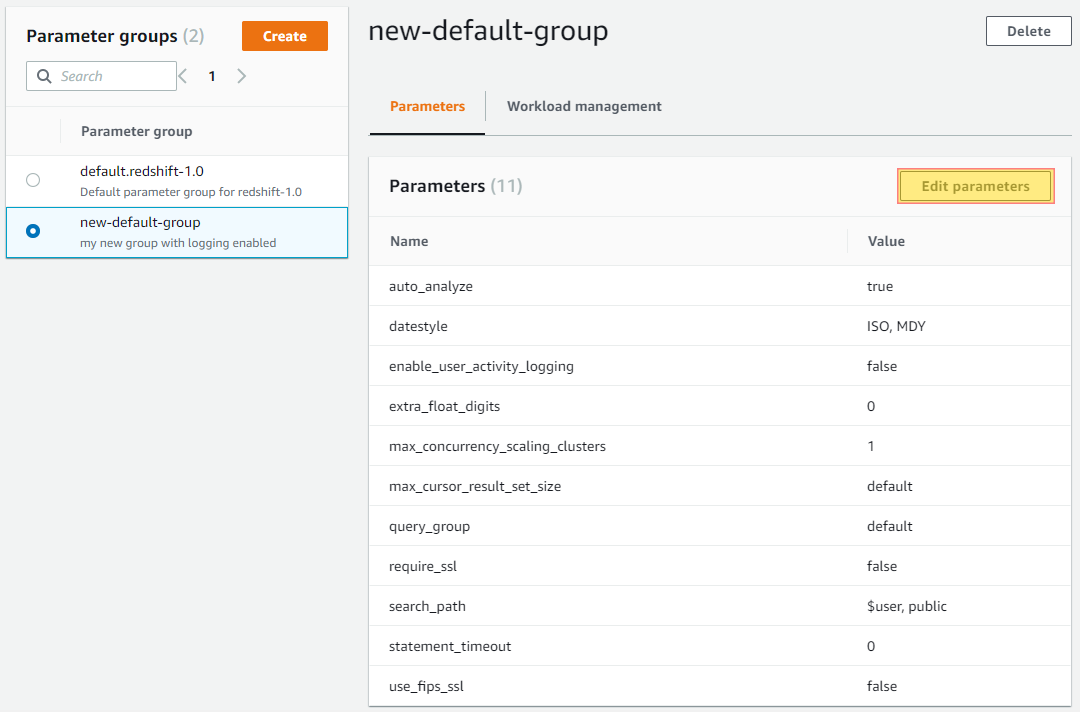
Task: Click the query_group parameter name
Action: click(x=429, y=526)
